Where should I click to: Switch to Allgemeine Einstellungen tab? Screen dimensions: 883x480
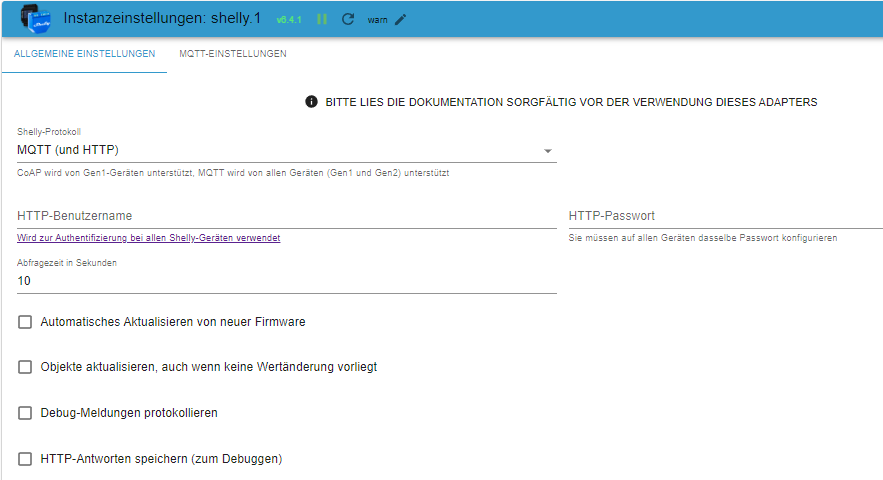click(84, 54)
